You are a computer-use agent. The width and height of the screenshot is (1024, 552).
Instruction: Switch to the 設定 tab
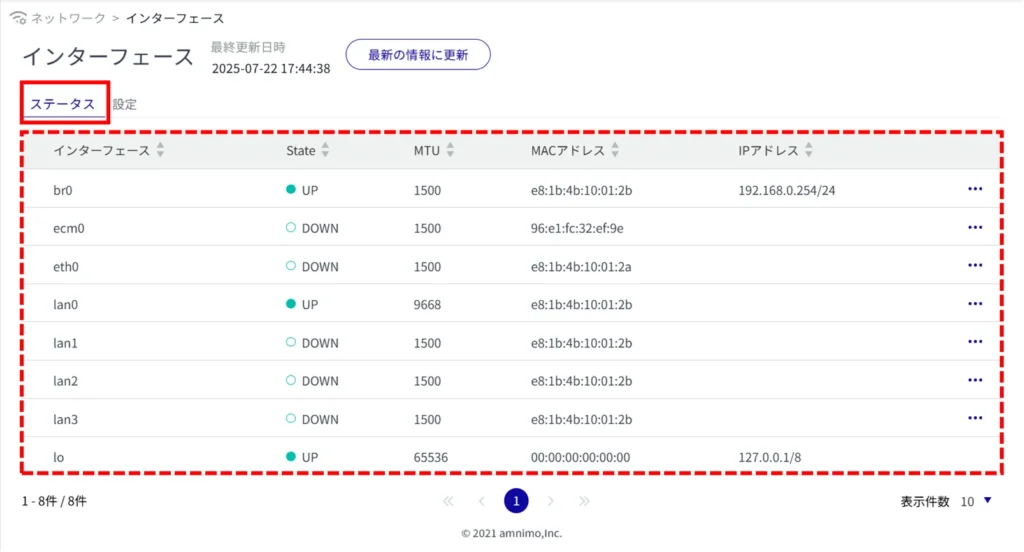pos(125,104)
